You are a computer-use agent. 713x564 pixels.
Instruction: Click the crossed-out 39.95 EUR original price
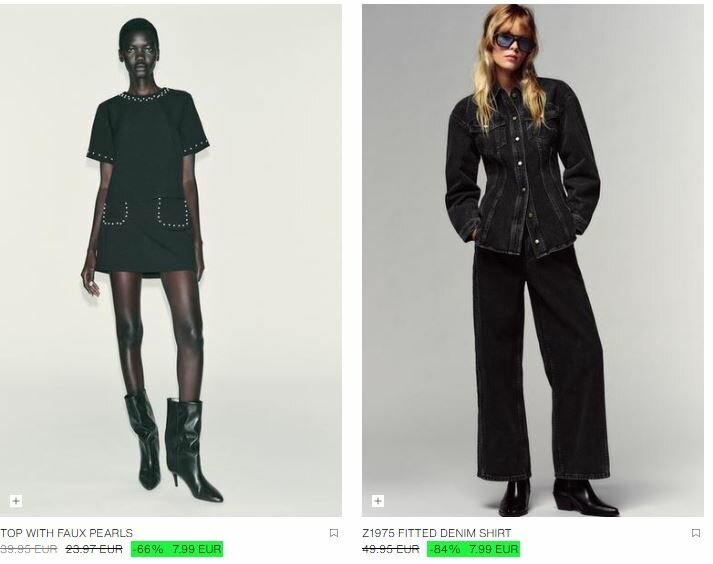(x=28, y=549)
